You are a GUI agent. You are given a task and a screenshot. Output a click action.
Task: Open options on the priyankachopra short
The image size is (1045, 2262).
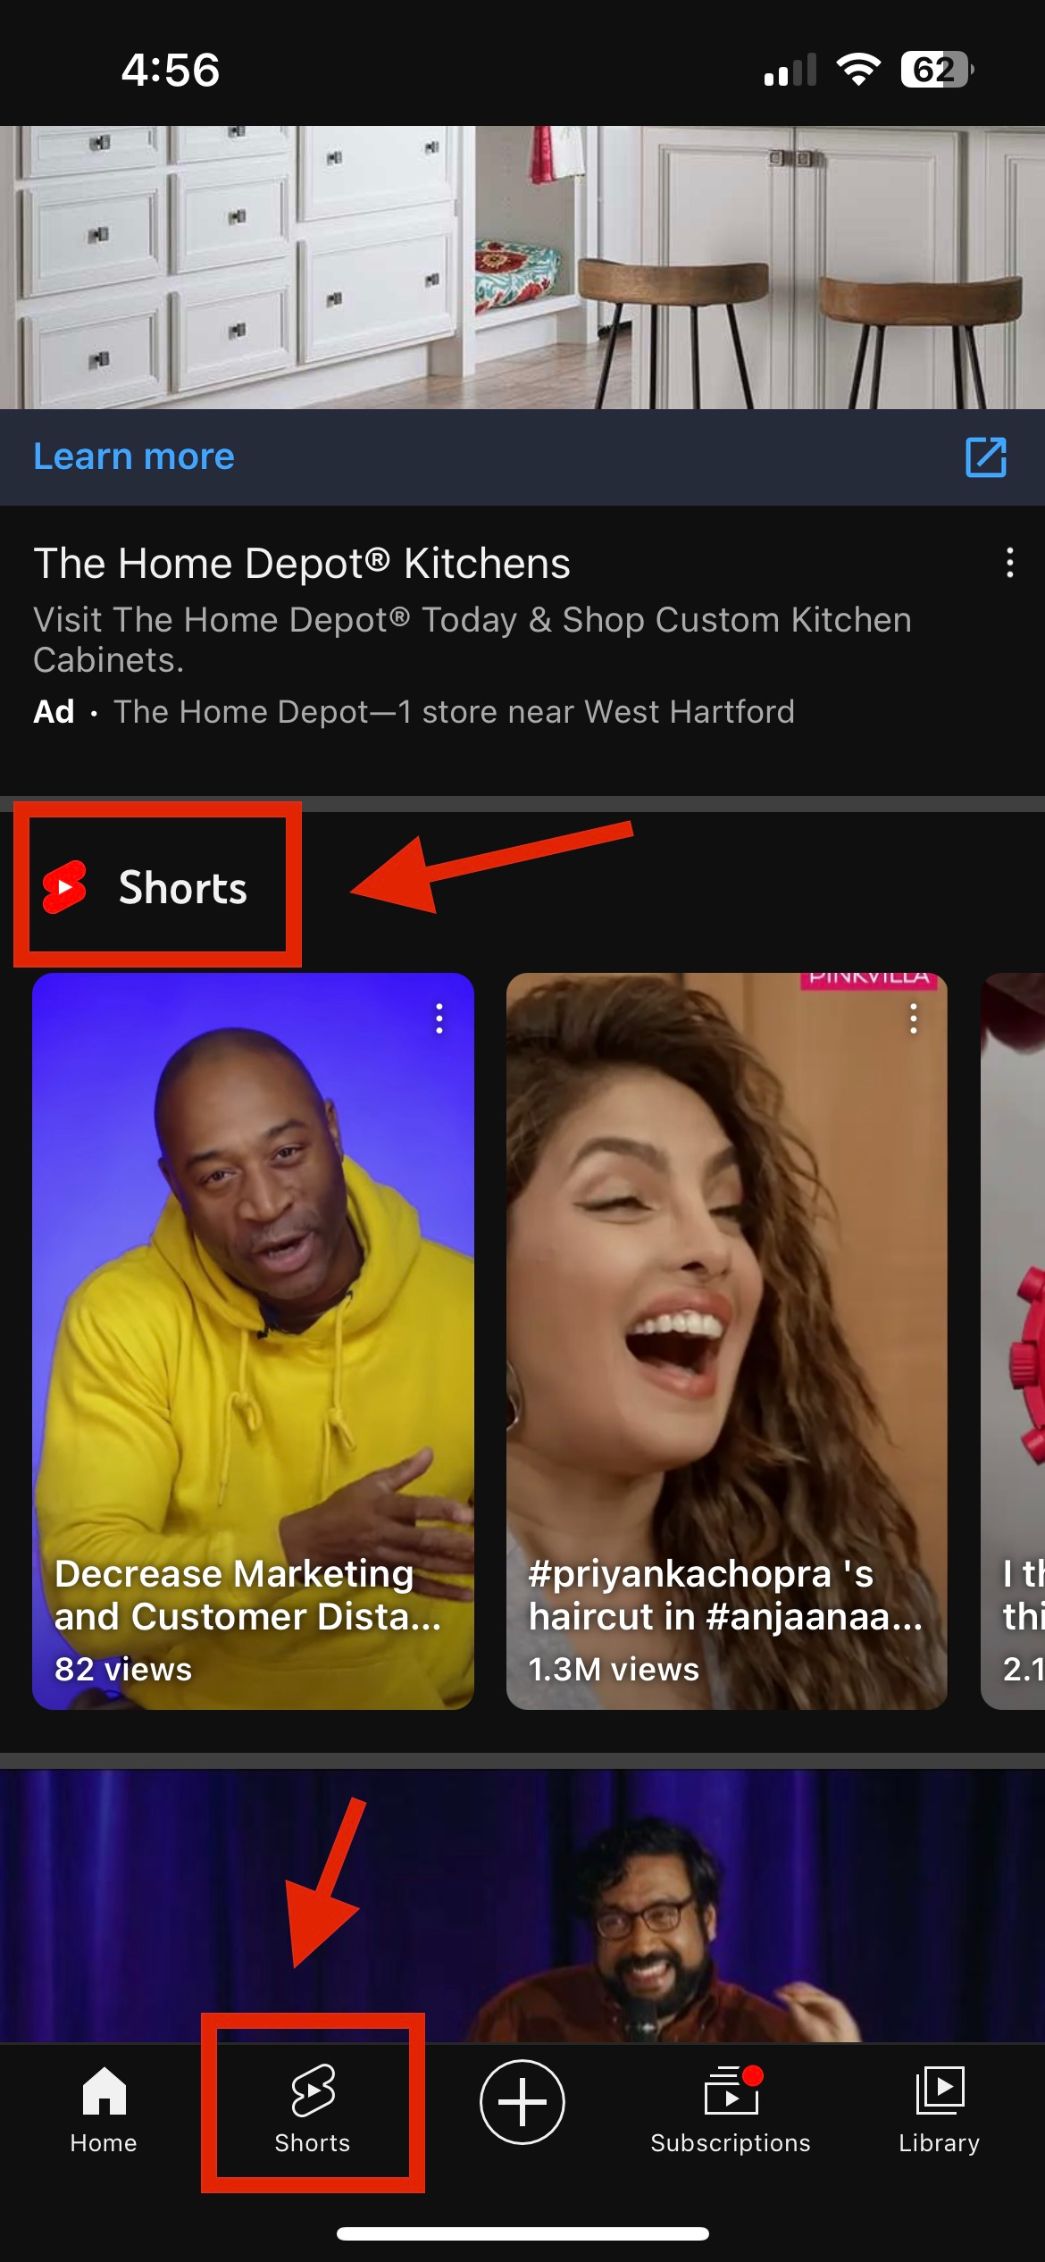tap(913, 1019)
